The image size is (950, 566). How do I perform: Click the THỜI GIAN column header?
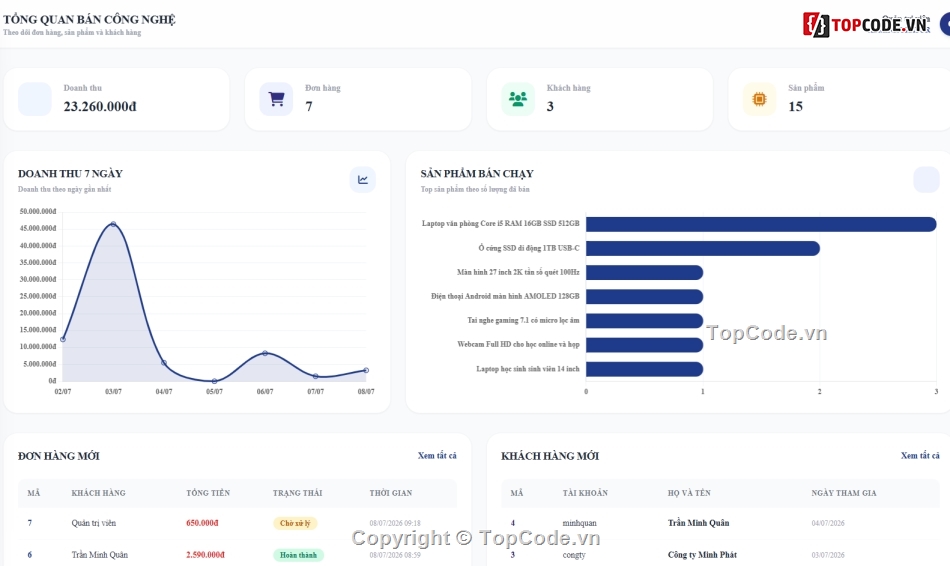click(x=391, y=493)
